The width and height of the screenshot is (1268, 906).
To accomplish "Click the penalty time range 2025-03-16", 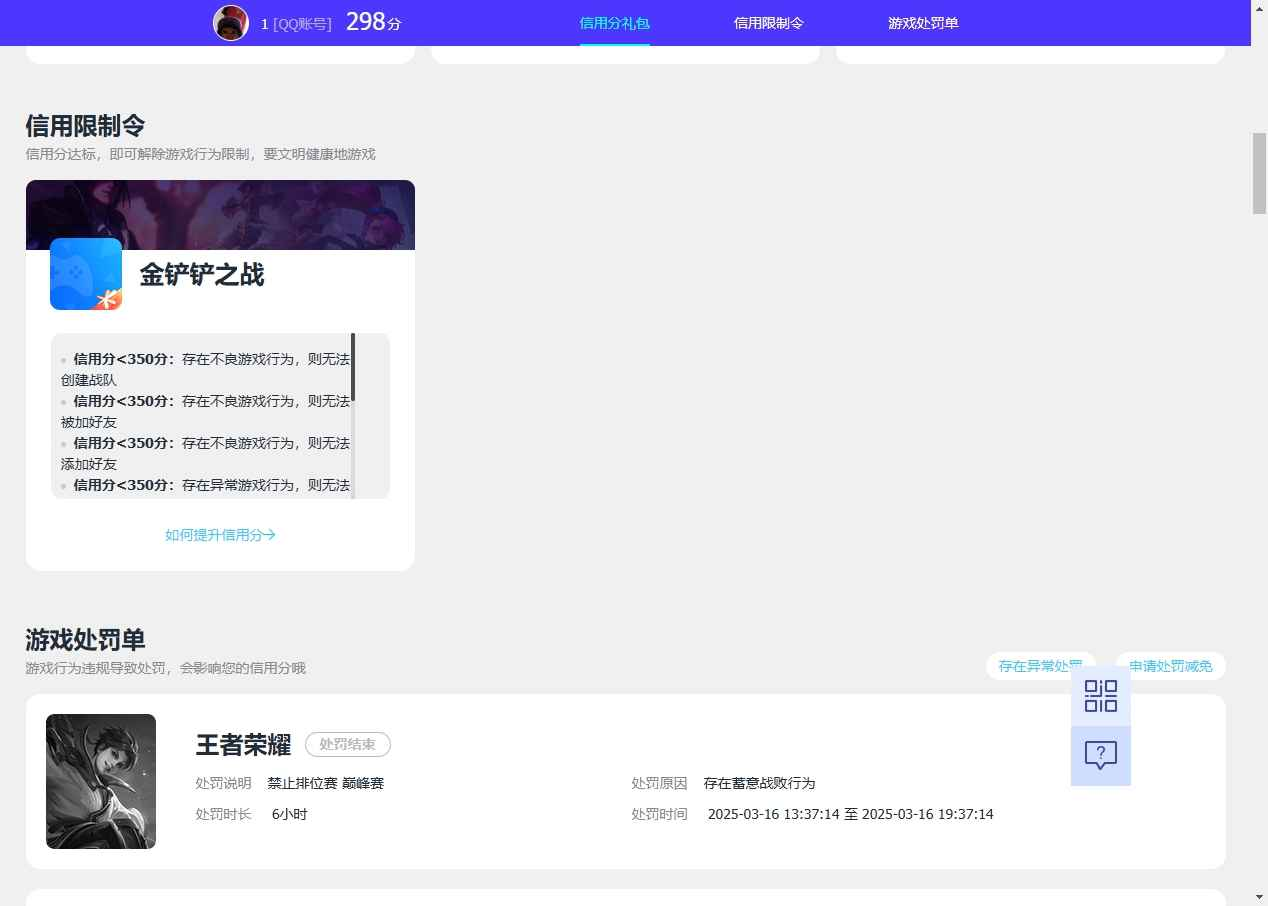I will [851, 814].
